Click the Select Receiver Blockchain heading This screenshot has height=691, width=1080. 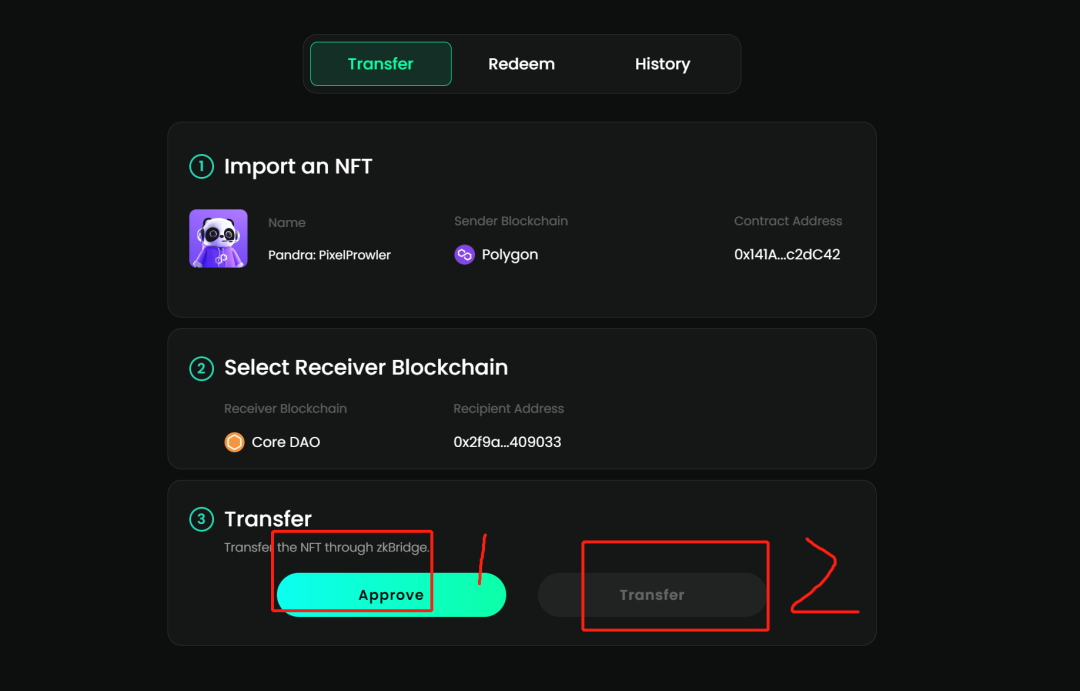coord(366,368)
